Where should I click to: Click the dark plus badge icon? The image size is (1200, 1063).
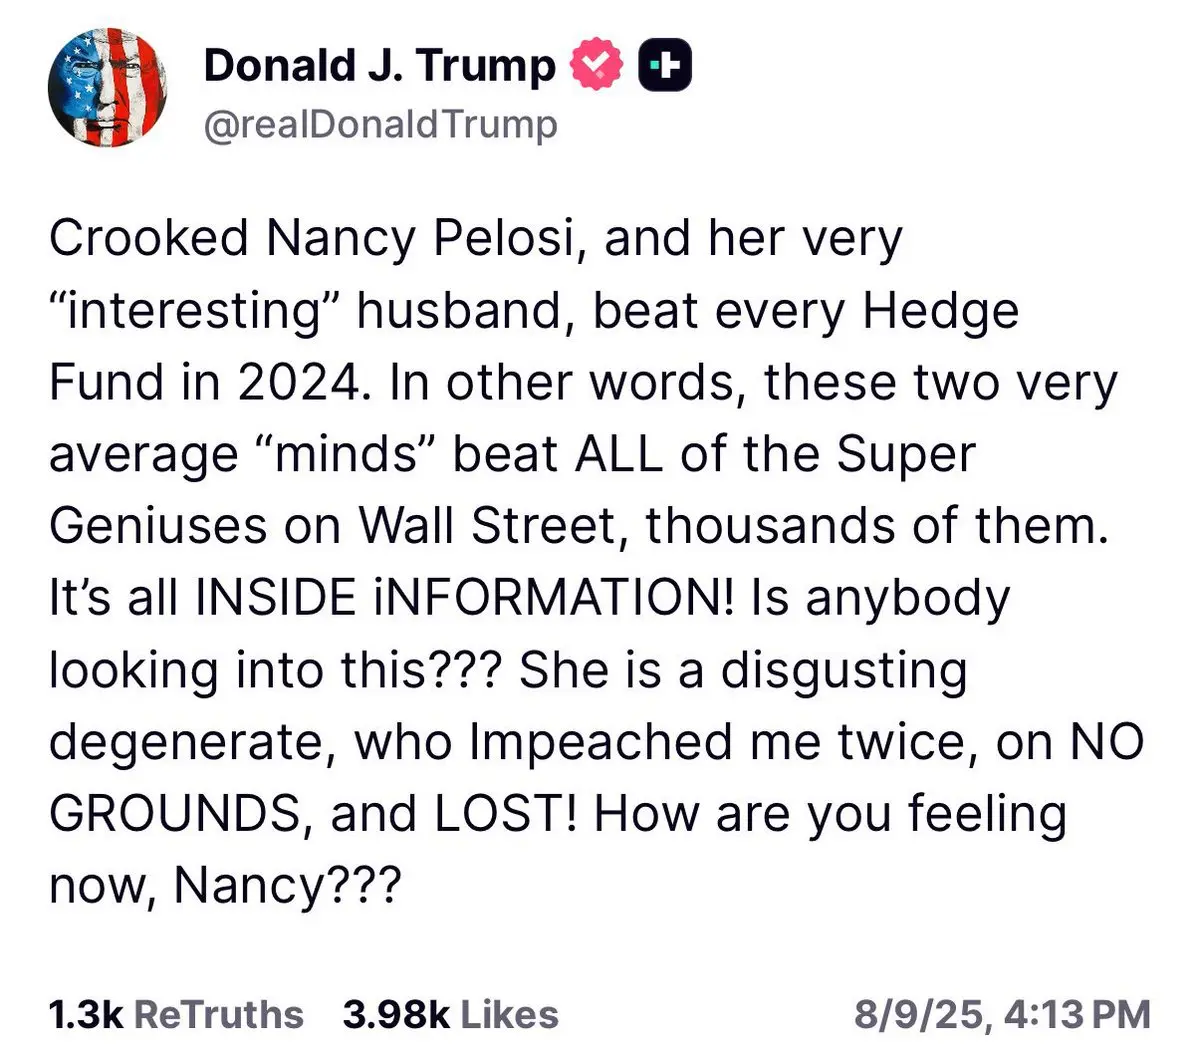(666, 65)
